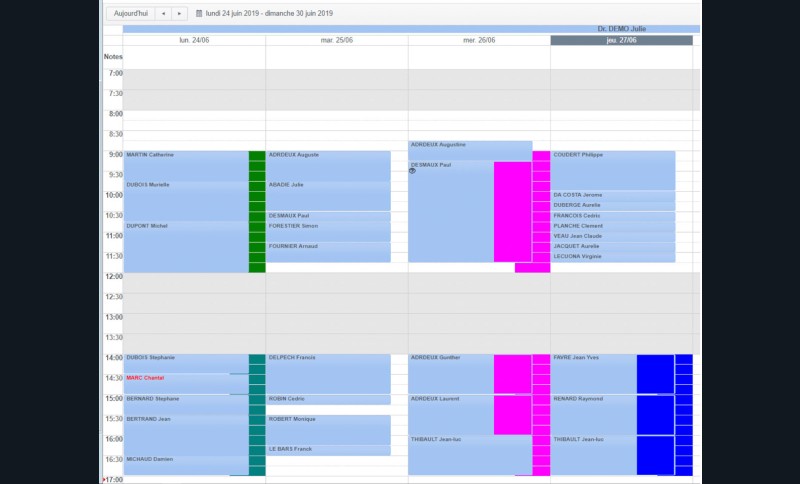Select the mer. 26/06 day header
The height and width of the screenshot is (484, 800).
click(x=479, y=41)
